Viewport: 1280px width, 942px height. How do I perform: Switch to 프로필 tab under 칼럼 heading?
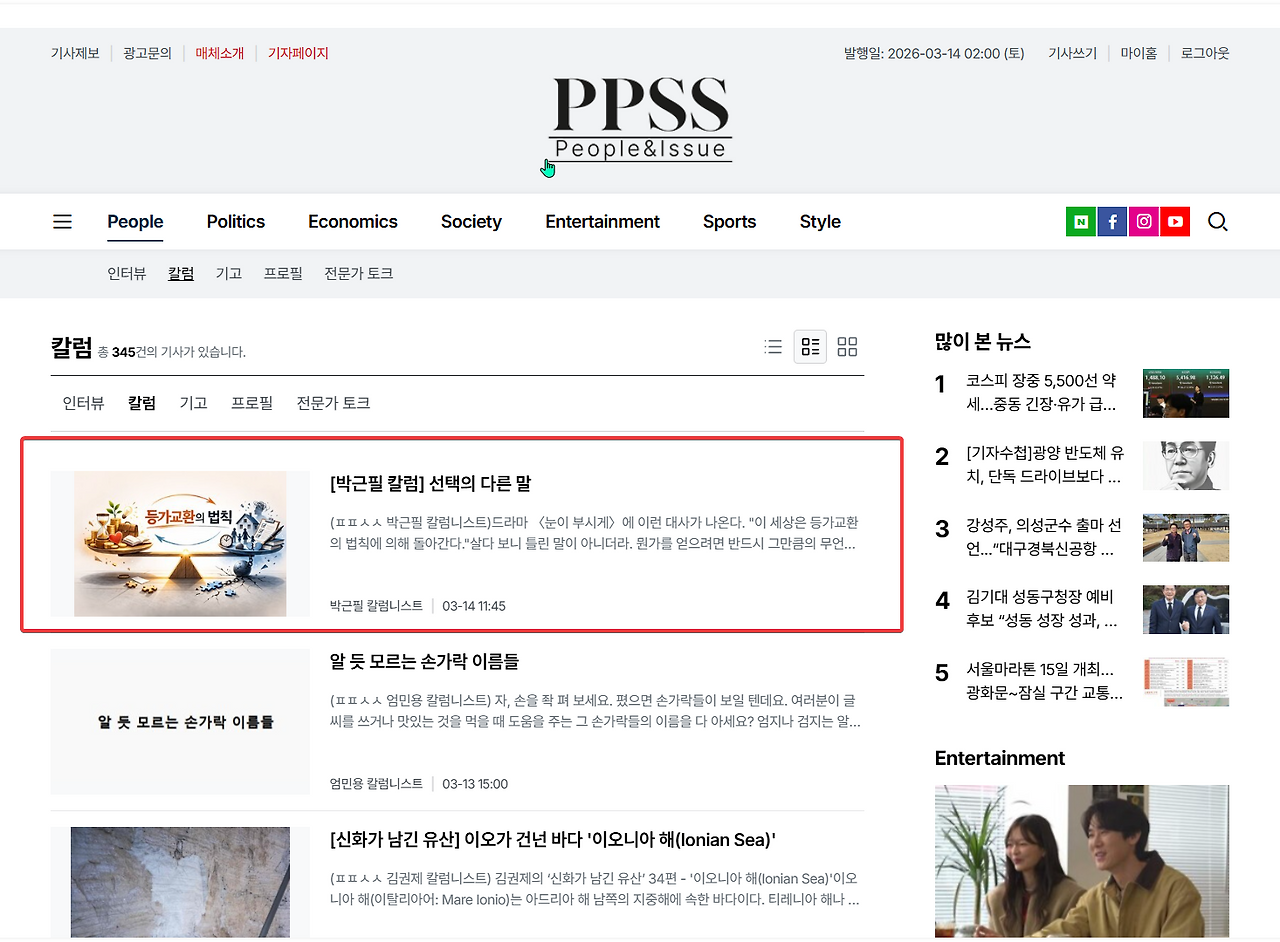click(252, 403)
